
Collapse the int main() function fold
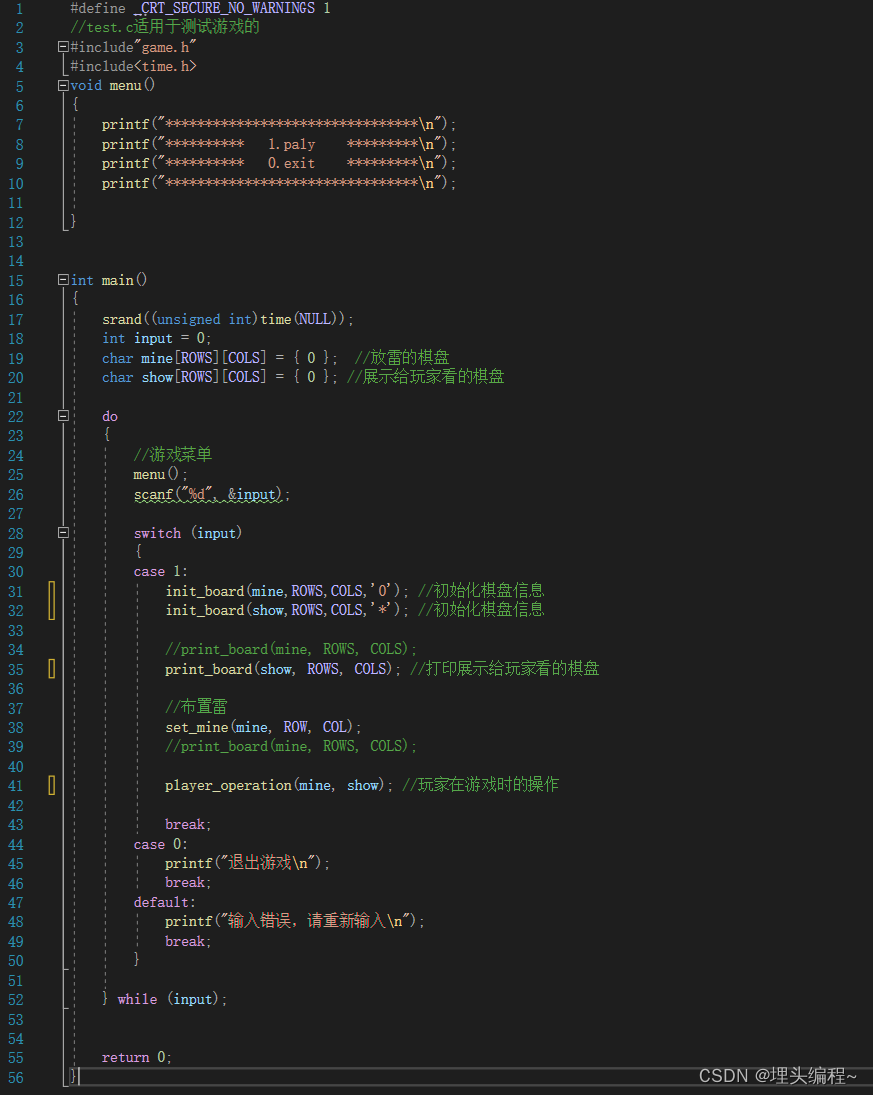pos(63,280)
